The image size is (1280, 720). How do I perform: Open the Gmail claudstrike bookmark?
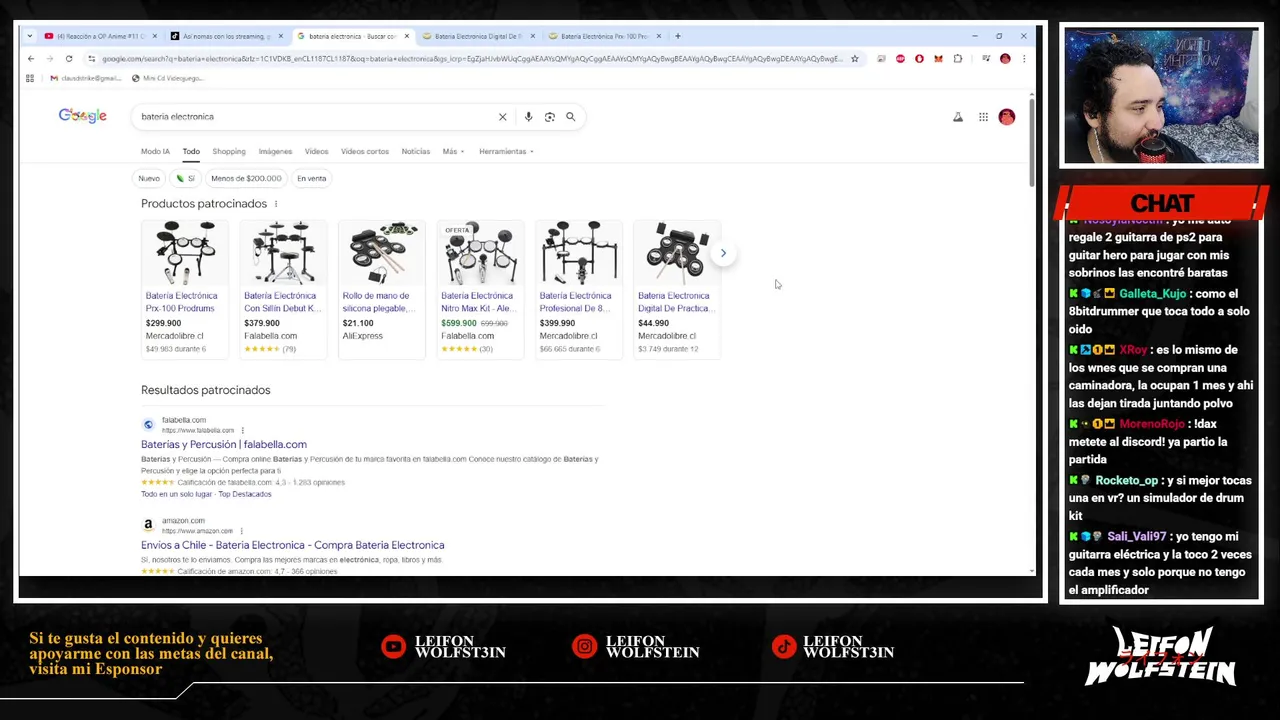[x=84, y=78]
